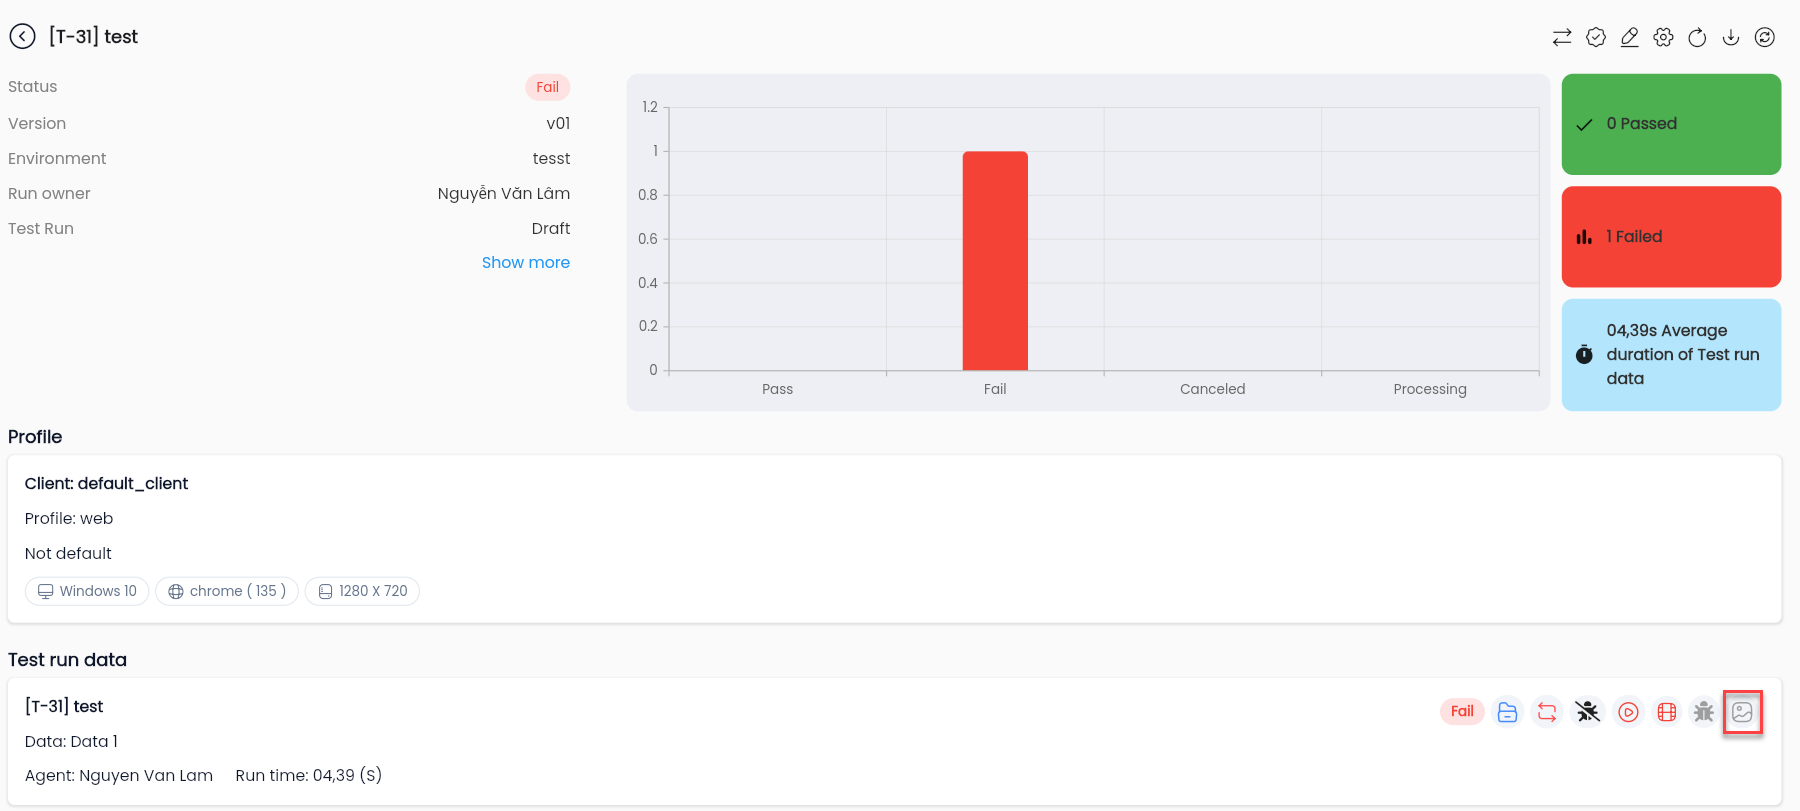
Task: Click the Fail badge next to Status
Action: tap(548, 87)
